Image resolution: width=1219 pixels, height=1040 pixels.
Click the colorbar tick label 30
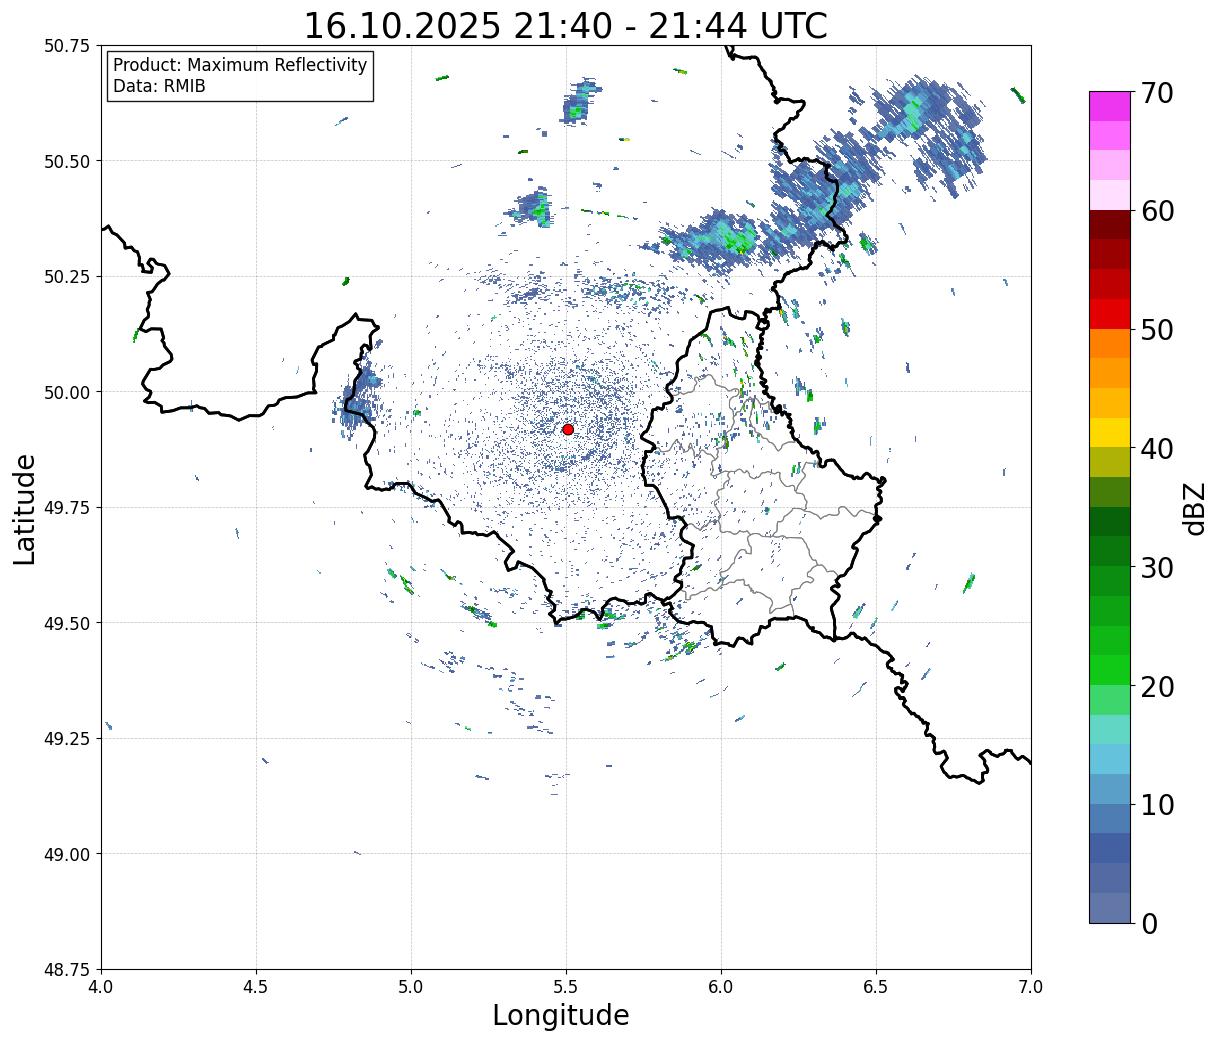point(1157,567)
